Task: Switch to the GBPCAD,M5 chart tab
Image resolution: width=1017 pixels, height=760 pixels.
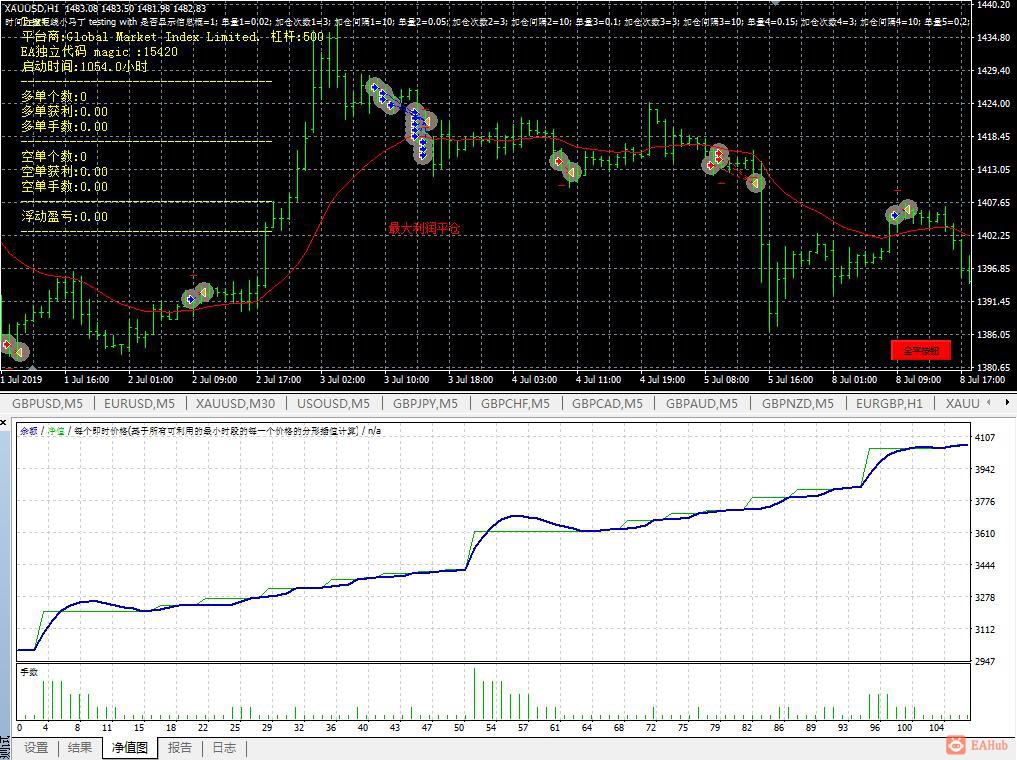Action: pos(607,403)
